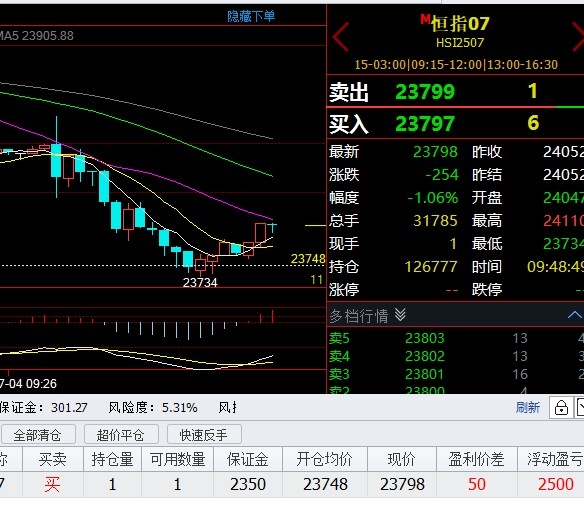Go to next contract with right red arrow
The width and height of the screenshot is (584, 507).
[578, 36]
